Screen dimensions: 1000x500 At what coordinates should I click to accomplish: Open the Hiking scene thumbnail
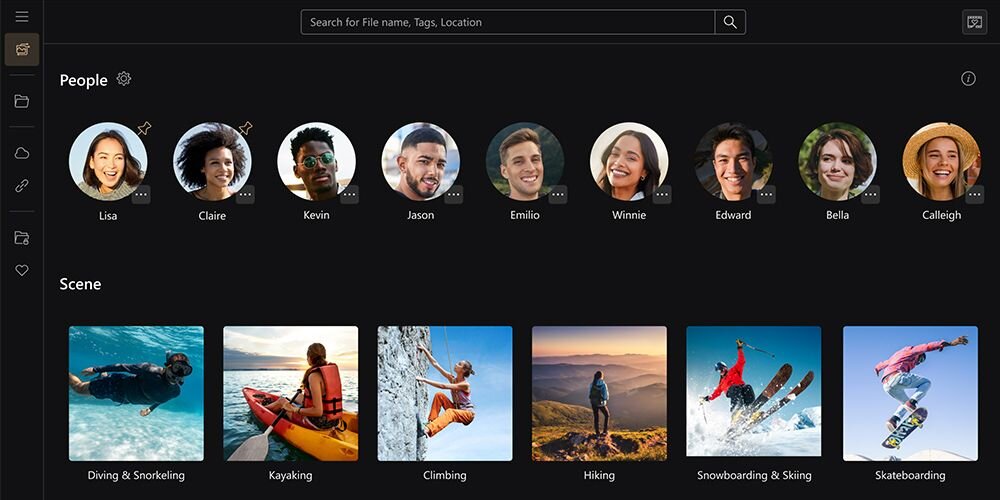click(599, 393)
